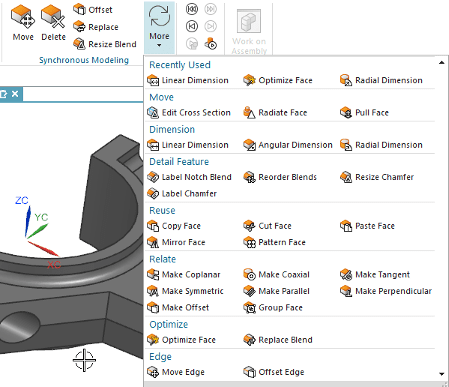Click rewind-to-first feature playback icon
Image resolution: width=449 pixels, height=387 pixels.
click(x=192, y=9)
